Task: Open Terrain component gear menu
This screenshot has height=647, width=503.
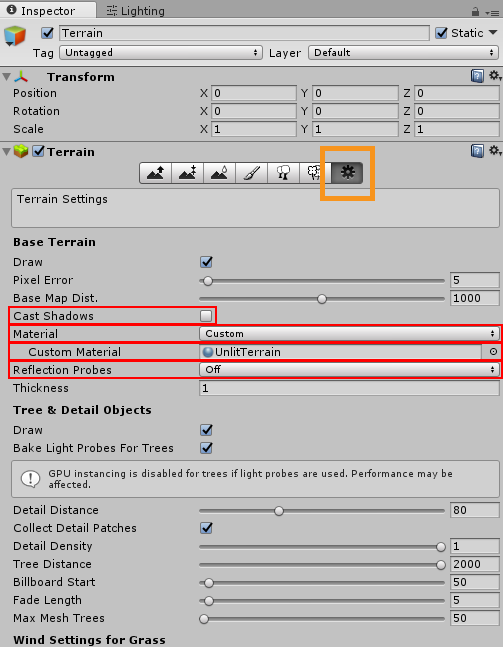Action: pos(495,151)
